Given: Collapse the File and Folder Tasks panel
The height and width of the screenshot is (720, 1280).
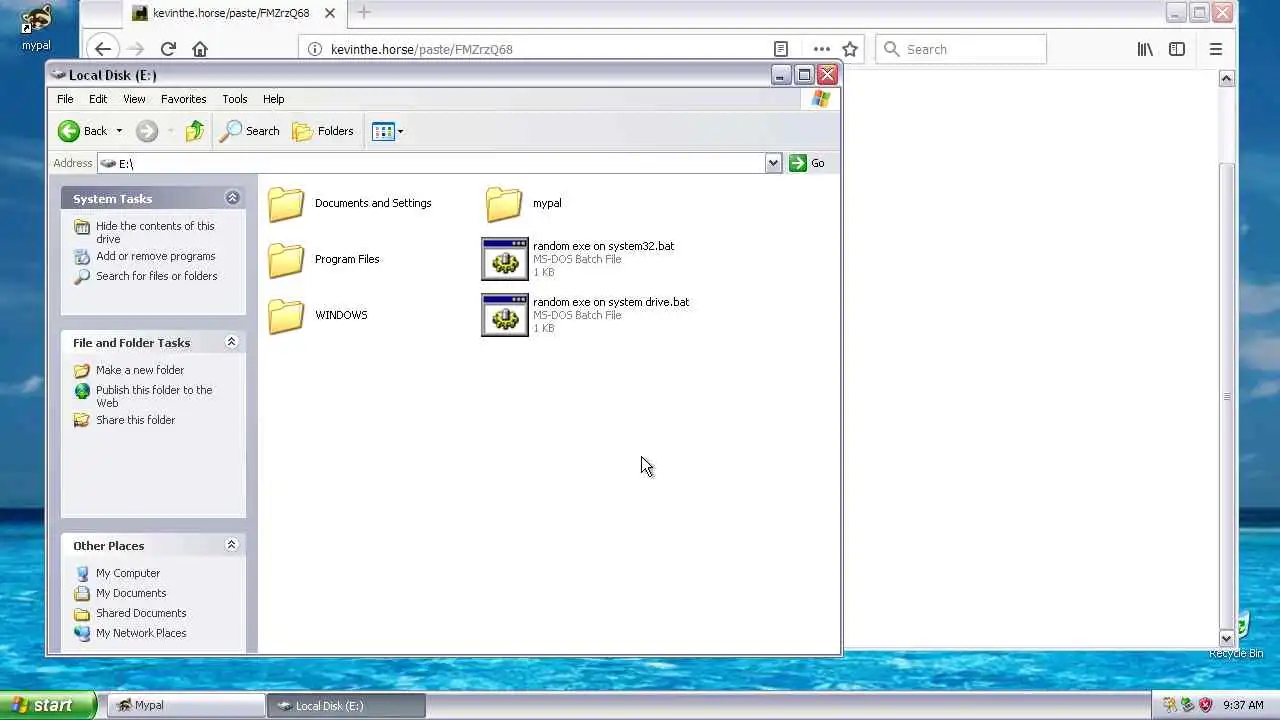Looking at the screenshot, I should tap(232, 342).
